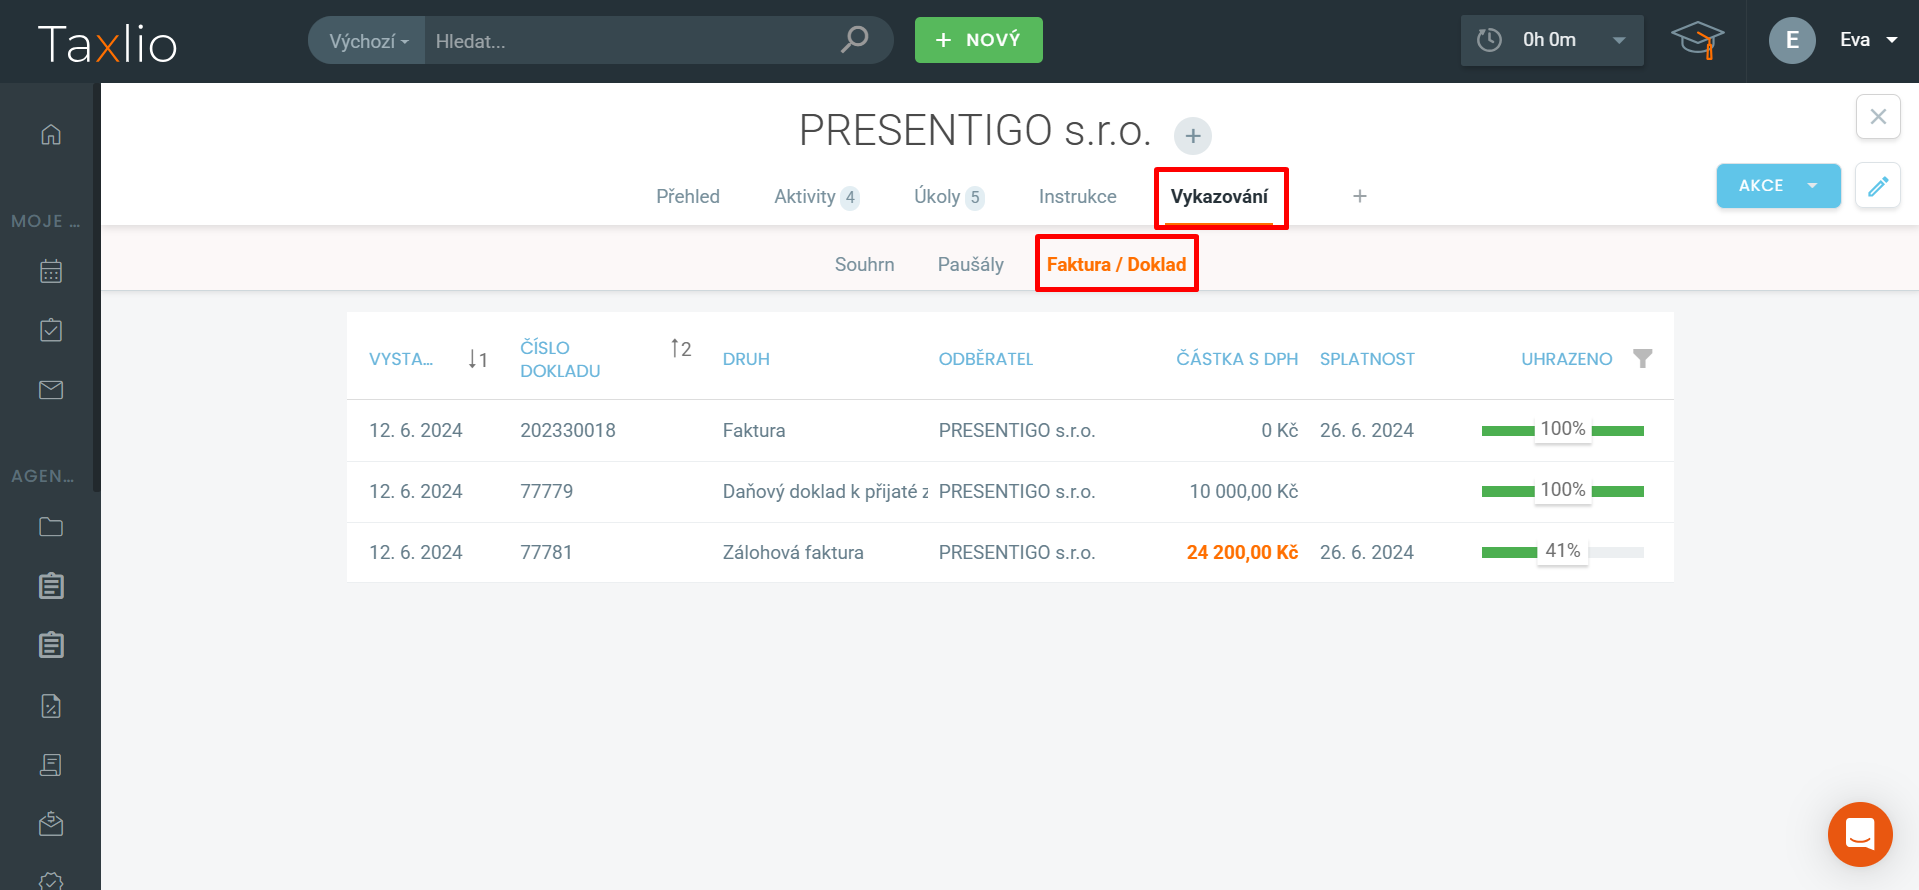
Task: Open document number 77781
Action: [547, 553]
